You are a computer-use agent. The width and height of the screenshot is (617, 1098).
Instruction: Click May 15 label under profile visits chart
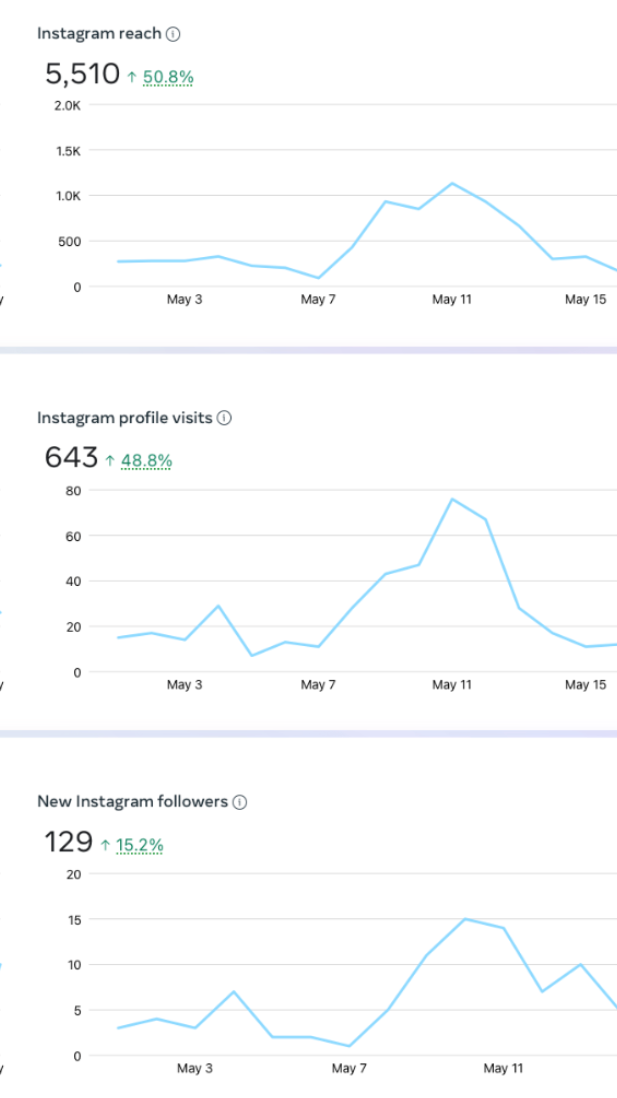[585, 685]
